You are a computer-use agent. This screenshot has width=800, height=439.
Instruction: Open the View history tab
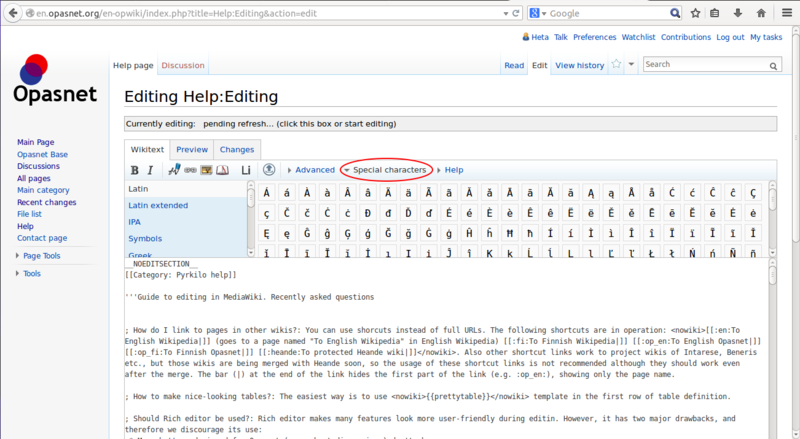(579, 65)
